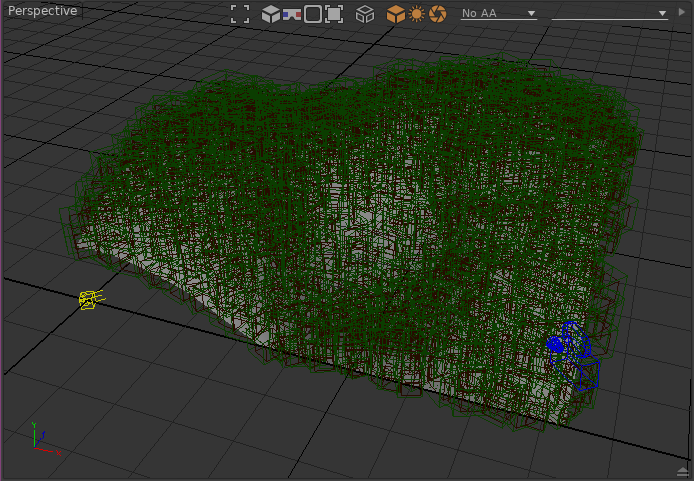Screen dimensions: 694x481
Task: Open the Perspective view label menu
Action: pyautogui.click(x=42, y=11)
